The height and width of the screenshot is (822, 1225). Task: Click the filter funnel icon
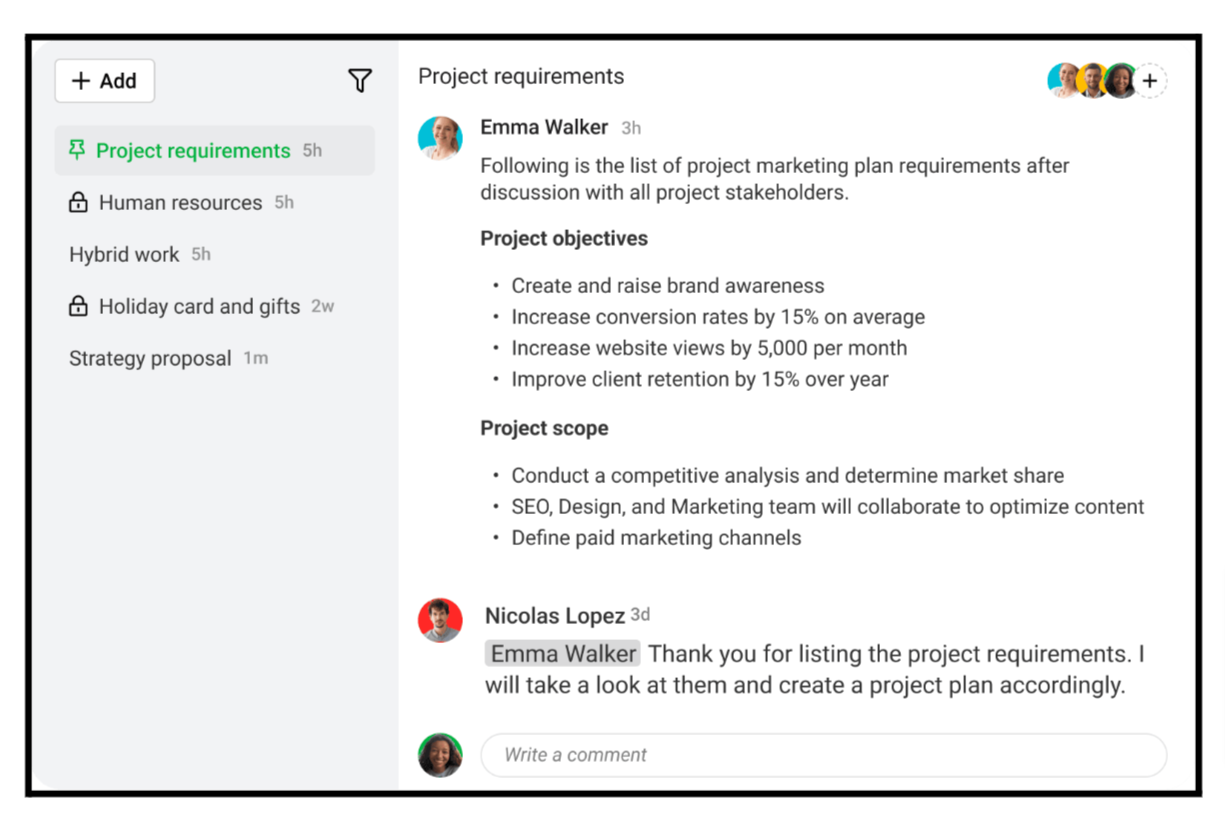pyautogui.click(x=360, y=81)
